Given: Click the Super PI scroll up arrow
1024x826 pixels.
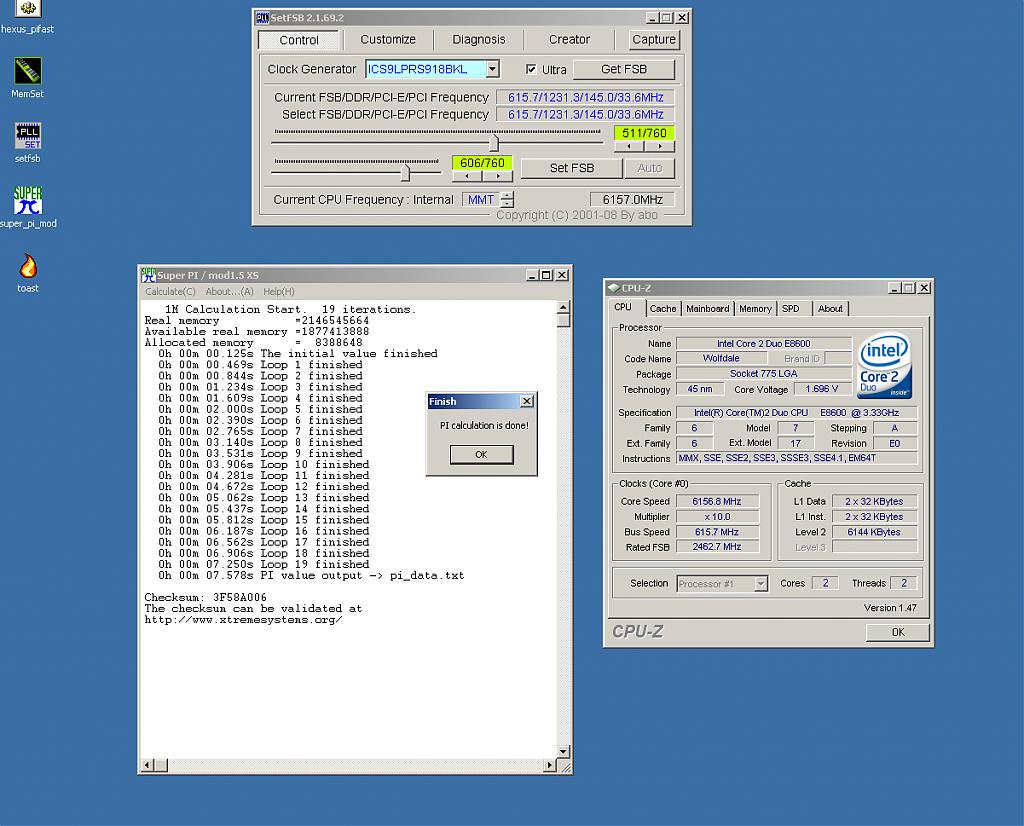Looking at the screenshot, I should [x=563, y=308].
